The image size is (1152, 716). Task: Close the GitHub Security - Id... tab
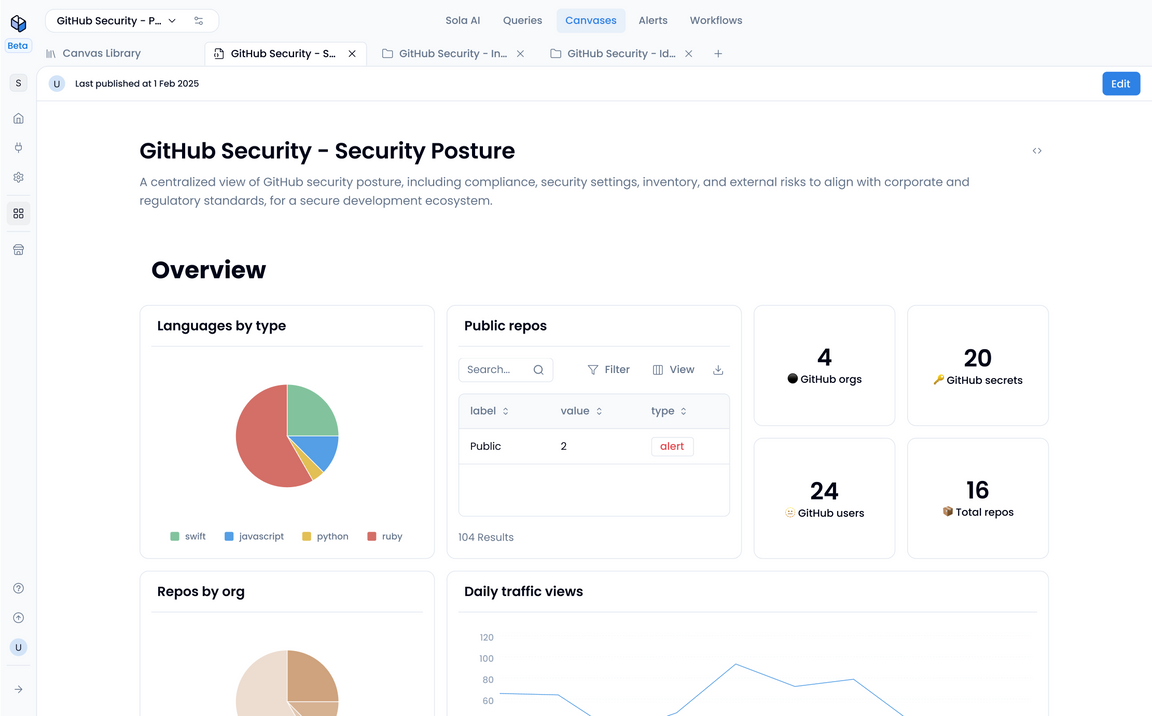(688, 54)
